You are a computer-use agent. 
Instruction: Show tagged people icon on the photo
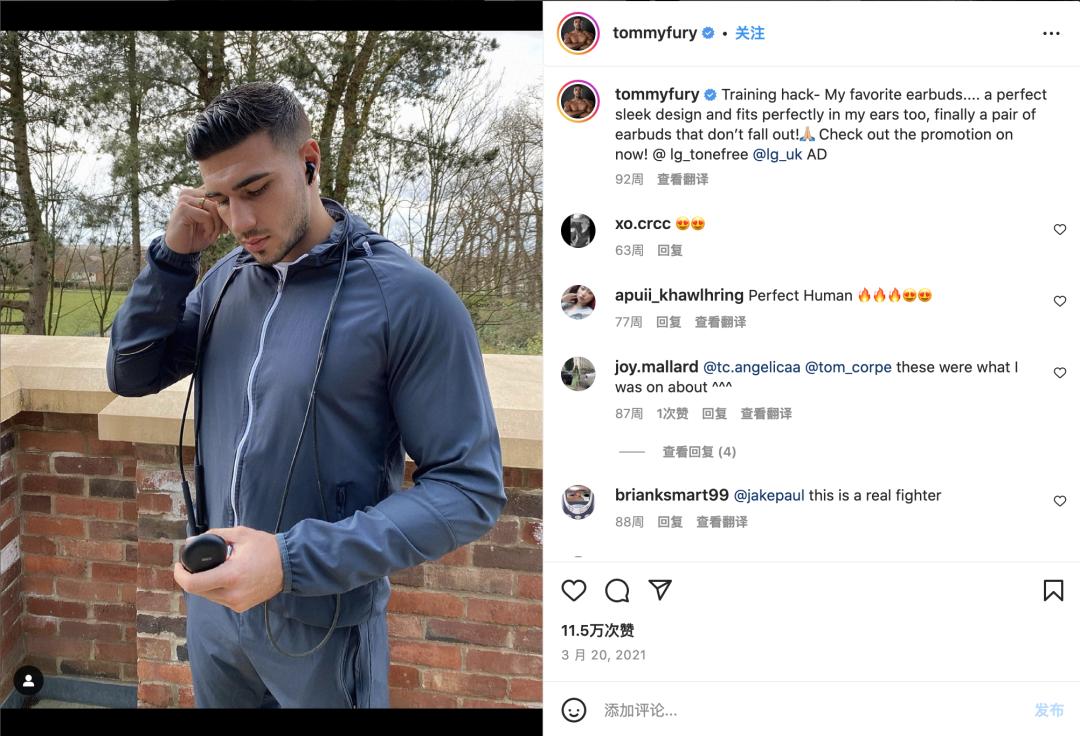28,681
